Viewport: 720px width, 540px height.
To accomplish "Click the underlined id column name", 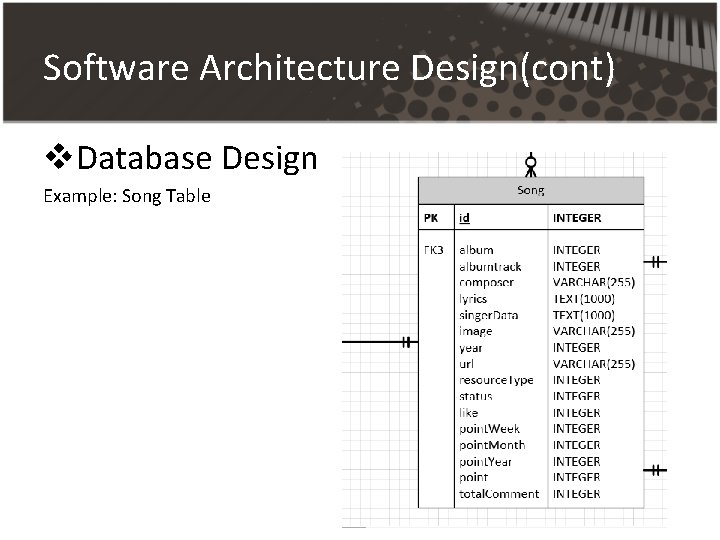I will 464,218.
